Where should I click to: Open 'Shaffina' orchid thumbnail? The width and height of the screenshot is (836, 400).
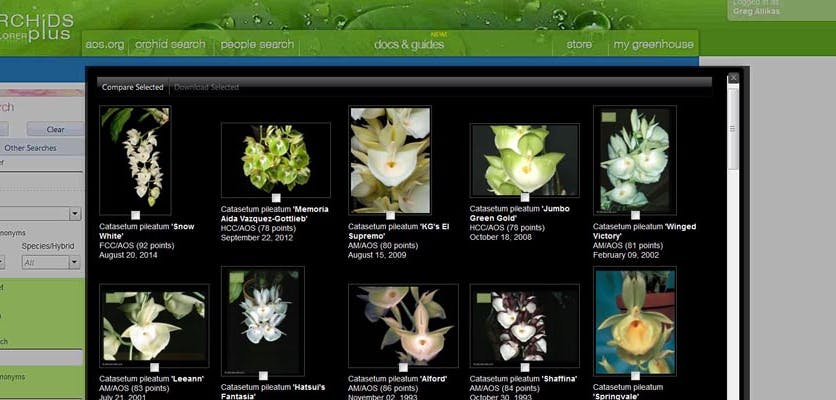[x=525, y=324]
